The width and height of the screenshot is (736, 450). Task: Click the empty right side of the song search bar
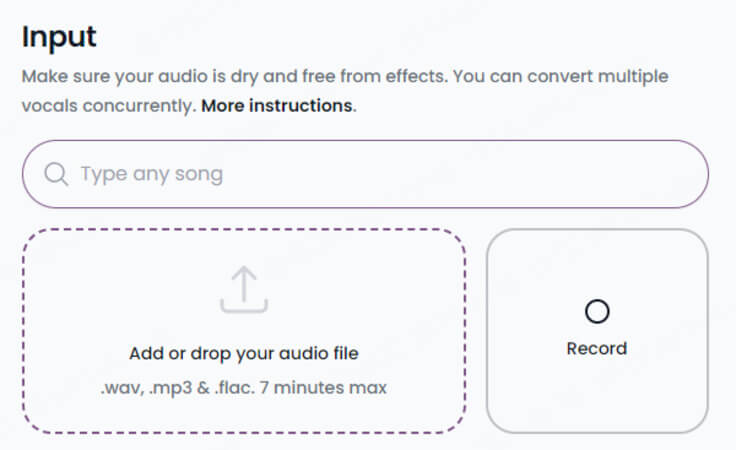516,174
